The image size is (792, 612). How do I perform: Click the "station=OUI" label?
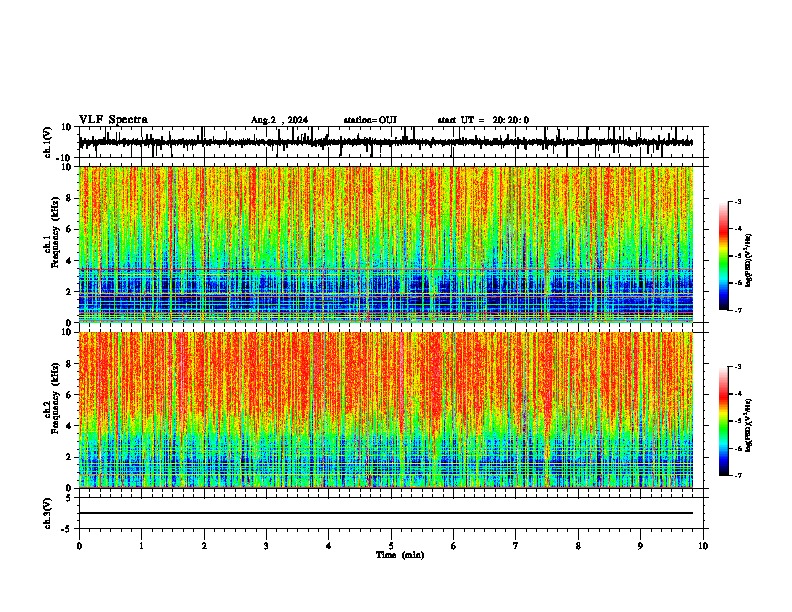[x=370, y=120]
